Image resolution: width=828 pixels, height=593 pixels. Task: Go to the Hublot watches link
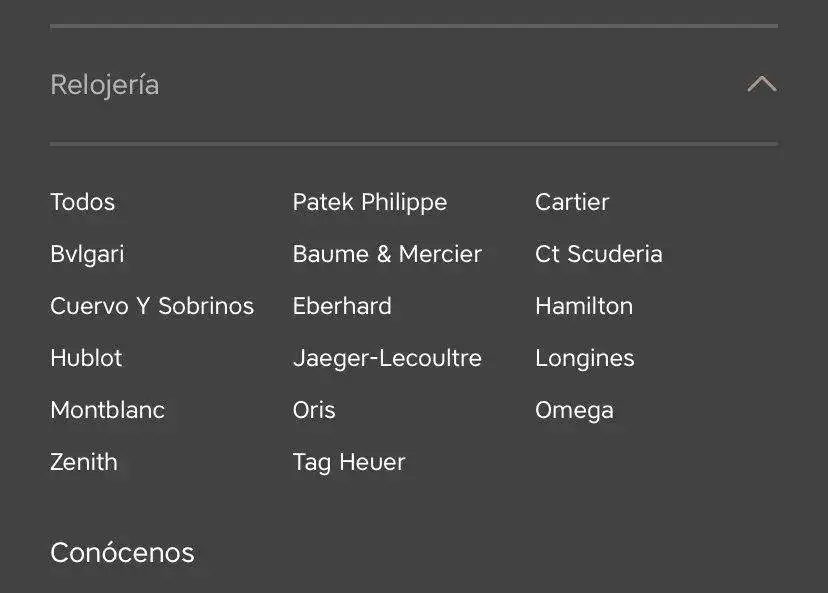86,358
